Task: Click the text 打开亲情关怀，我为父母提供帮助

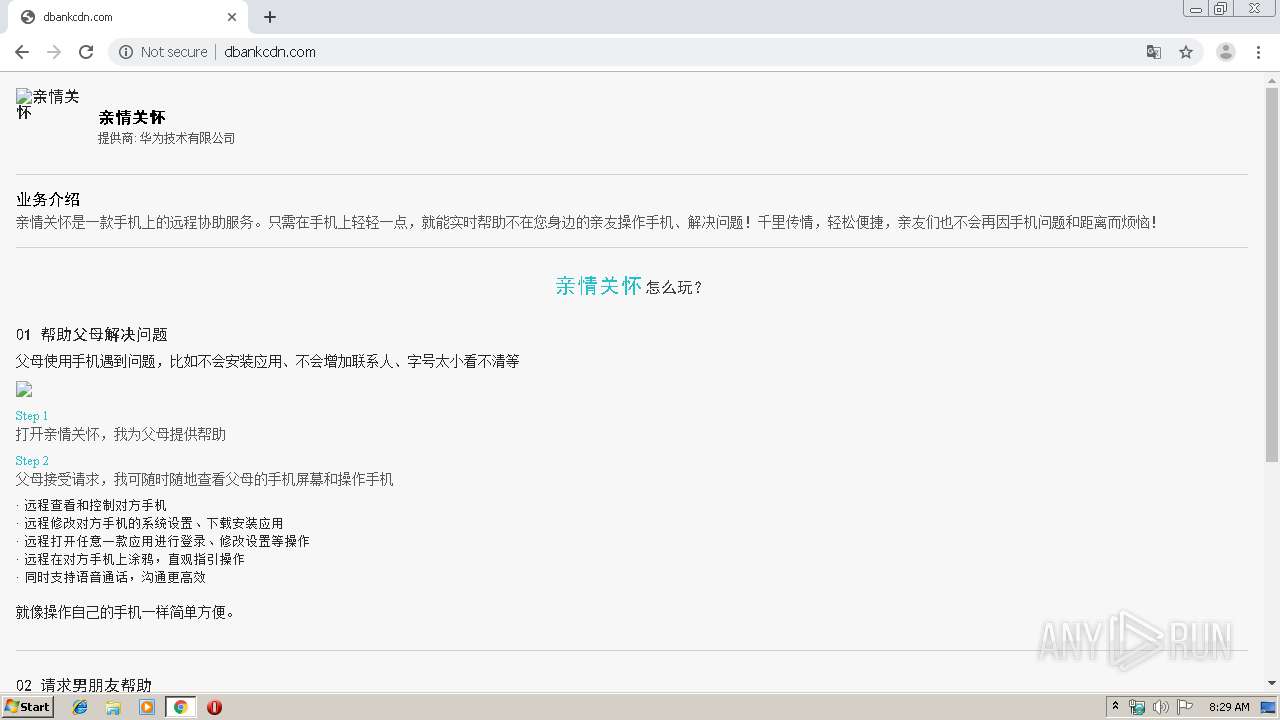Action: tap(121, 434)
